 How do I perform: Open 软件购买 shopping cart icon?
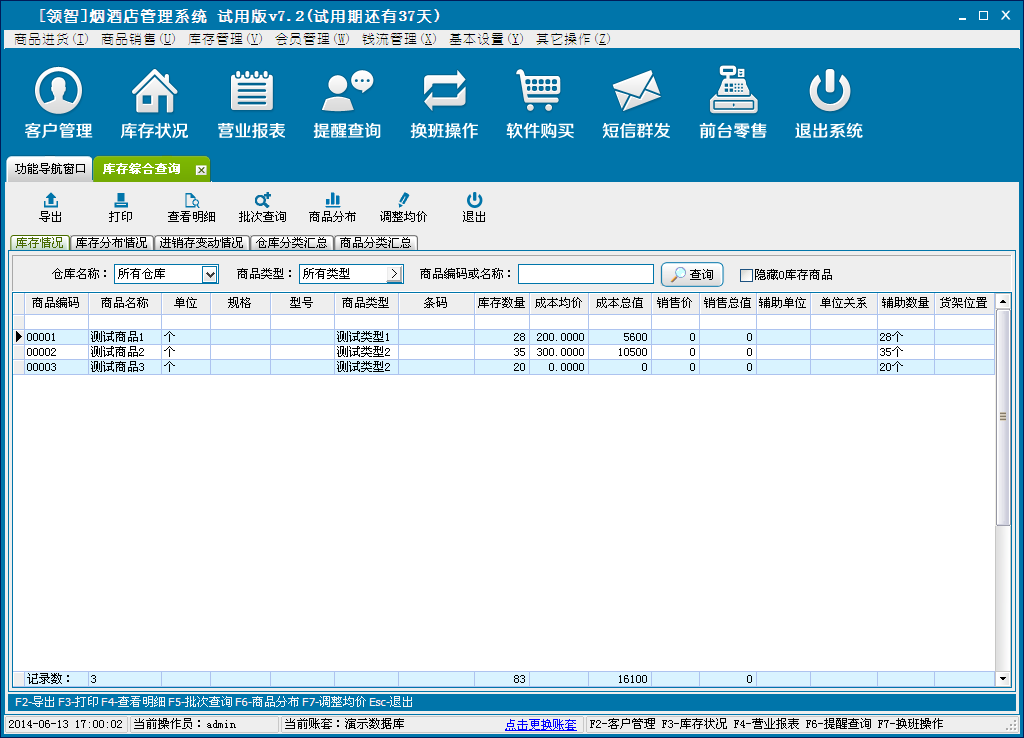[x=540, y=92]
